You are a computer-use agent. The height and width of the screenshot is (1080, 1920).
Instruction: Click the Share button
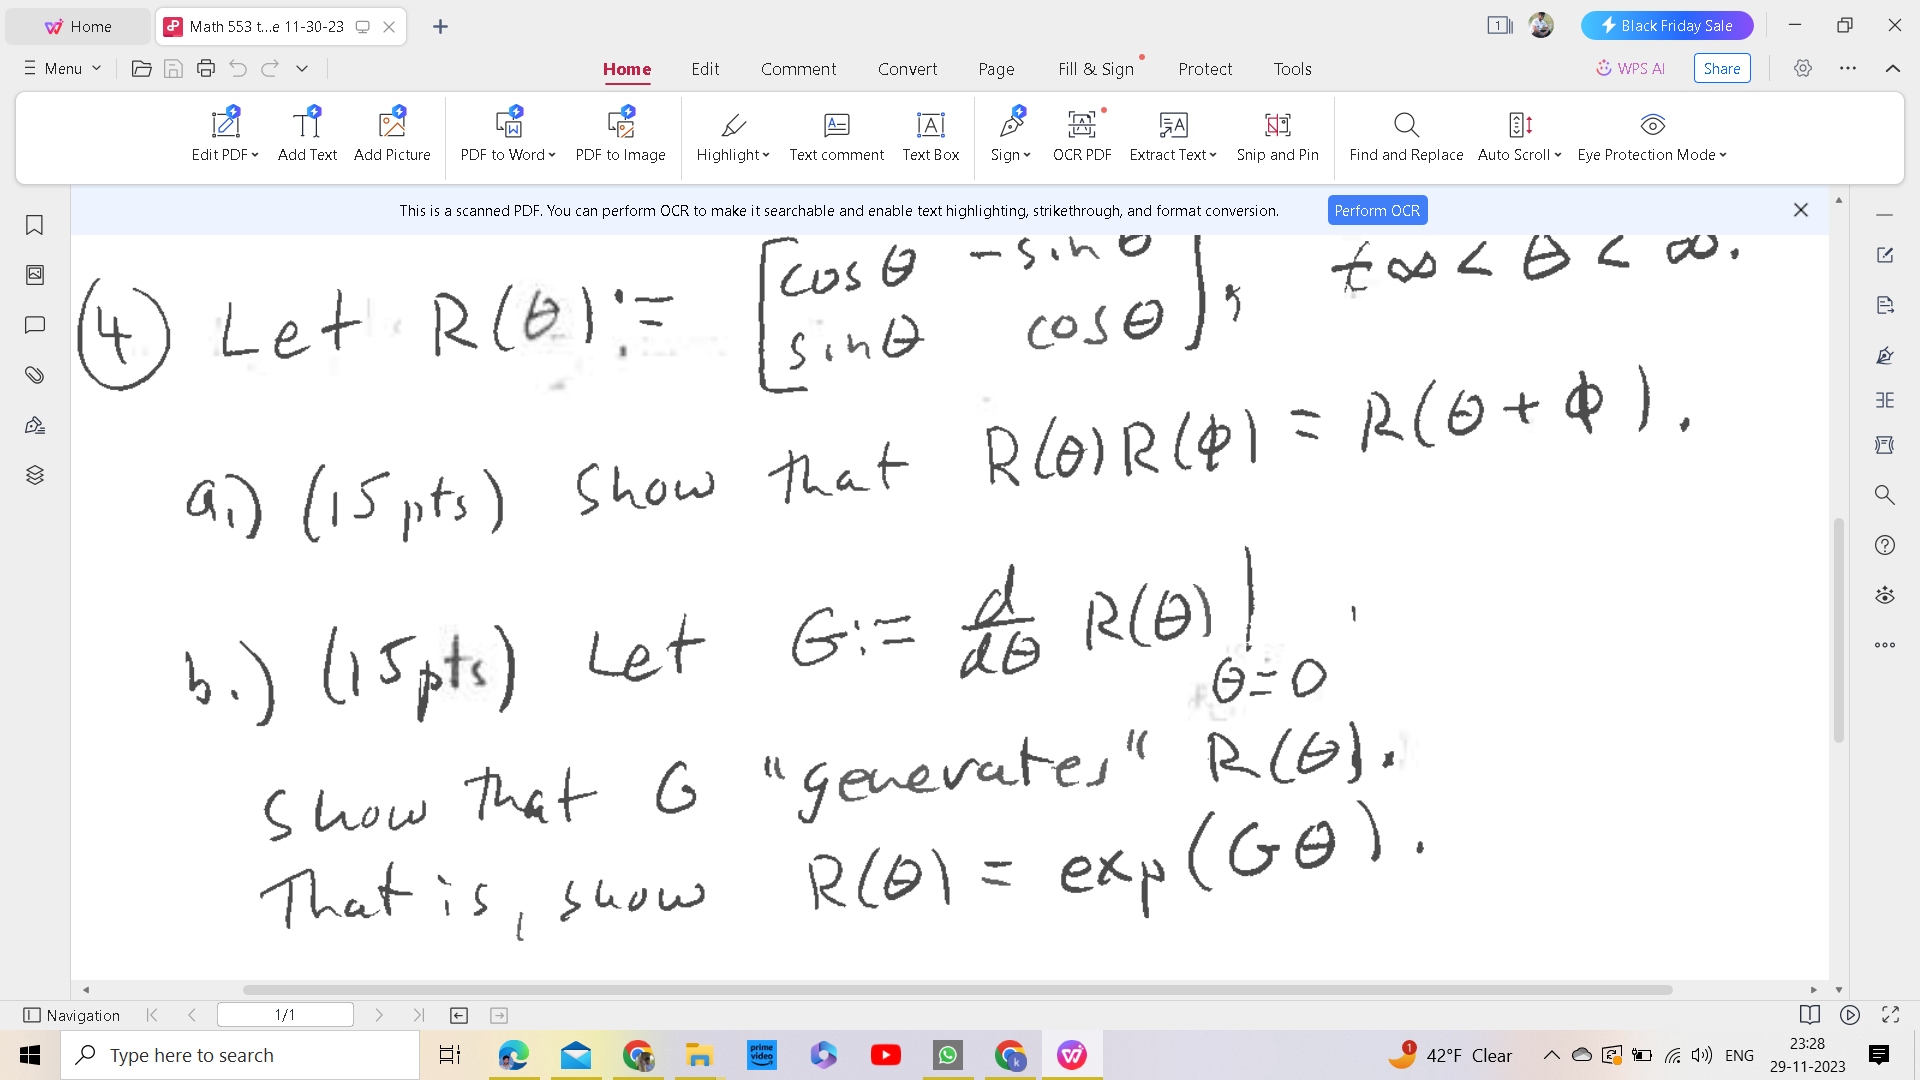1721,68
